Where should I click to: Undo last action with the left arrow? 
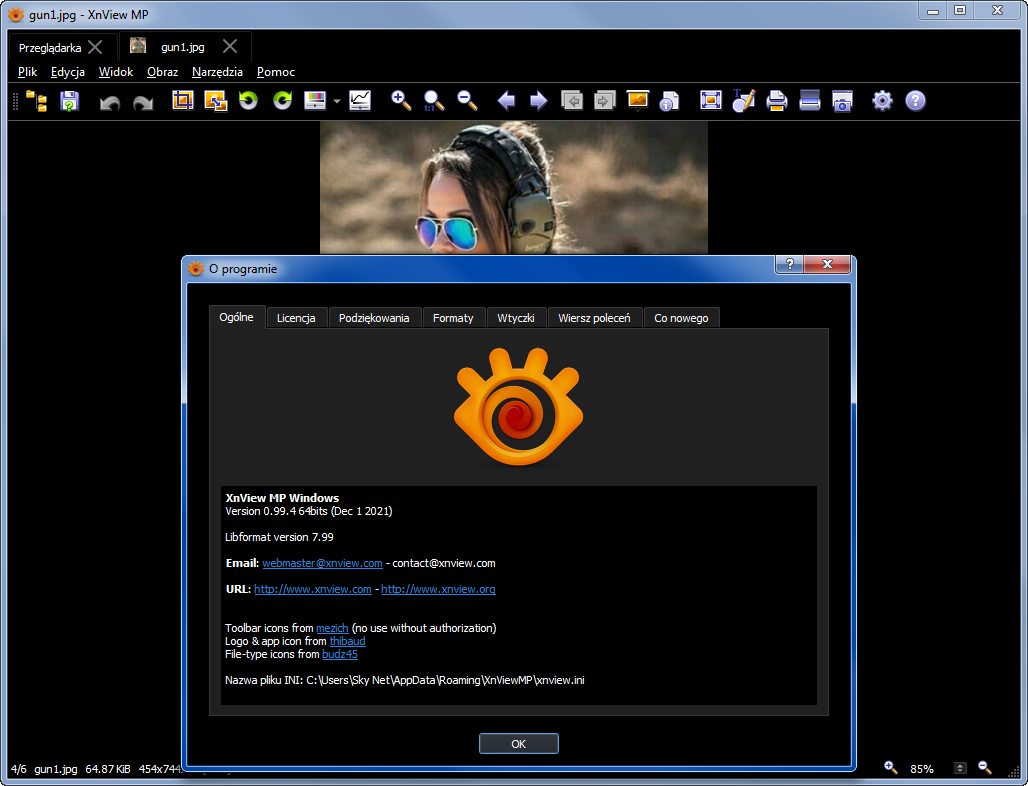pyautogui.click(x=109, y=102)
